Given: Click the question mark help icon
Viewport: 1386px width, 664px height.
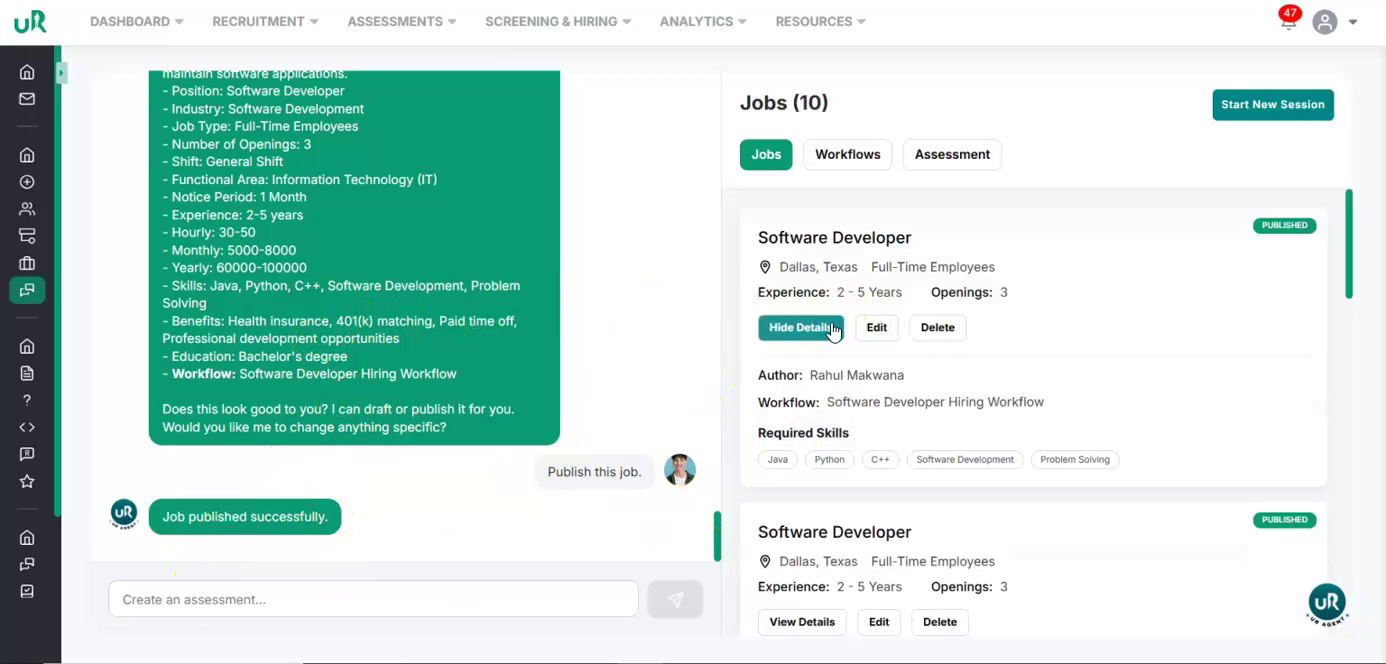Looking at the screenshot, I should point(27,400).
